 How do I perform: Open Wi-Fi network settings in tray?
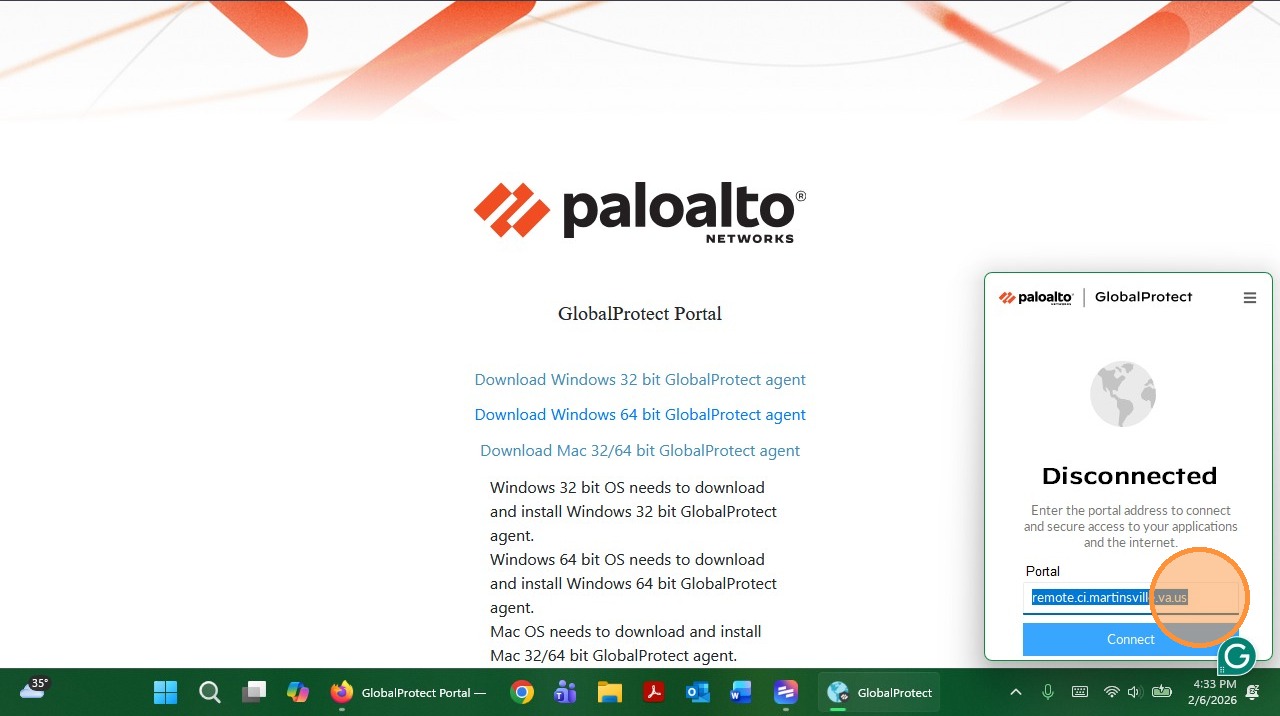pos(1111,692)
